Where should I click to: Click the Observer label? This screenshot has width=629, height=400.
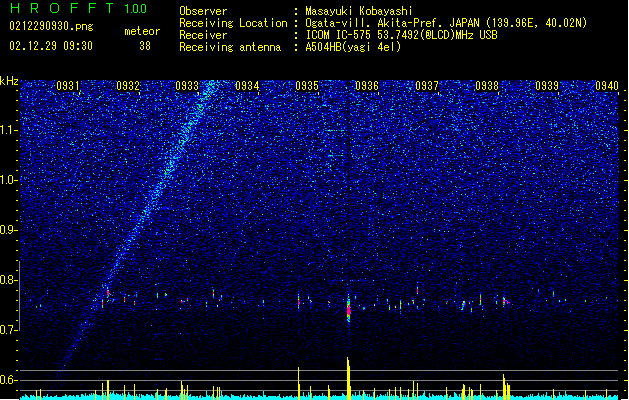pos(203,11)
